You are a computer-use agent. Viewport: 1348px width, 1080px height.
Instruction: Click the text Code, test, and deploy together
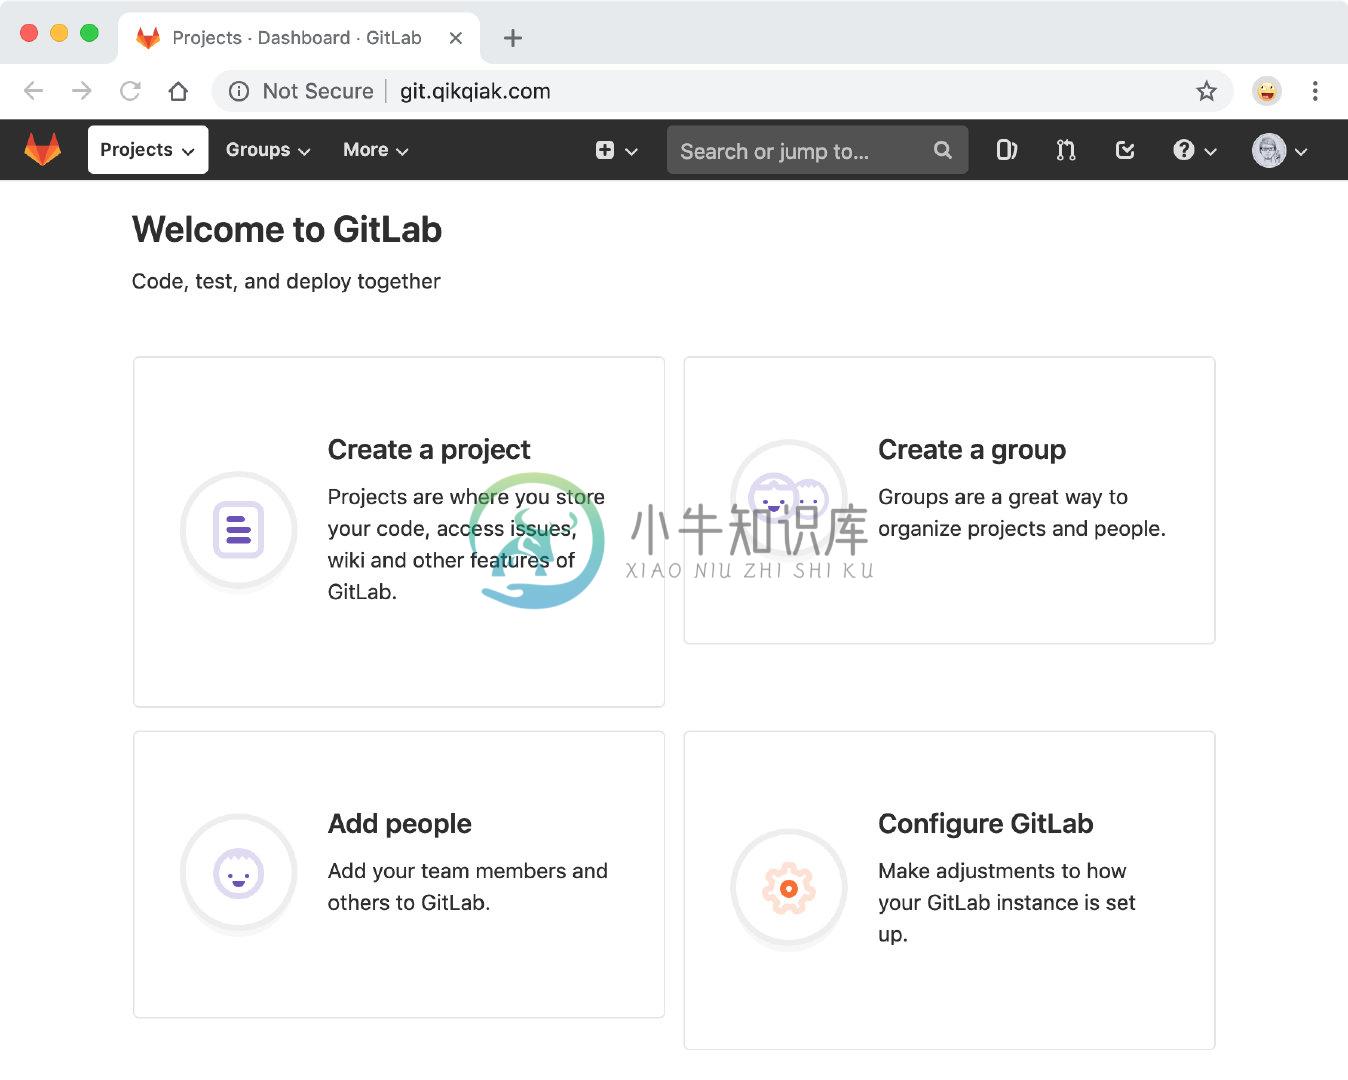click(286, 282)
